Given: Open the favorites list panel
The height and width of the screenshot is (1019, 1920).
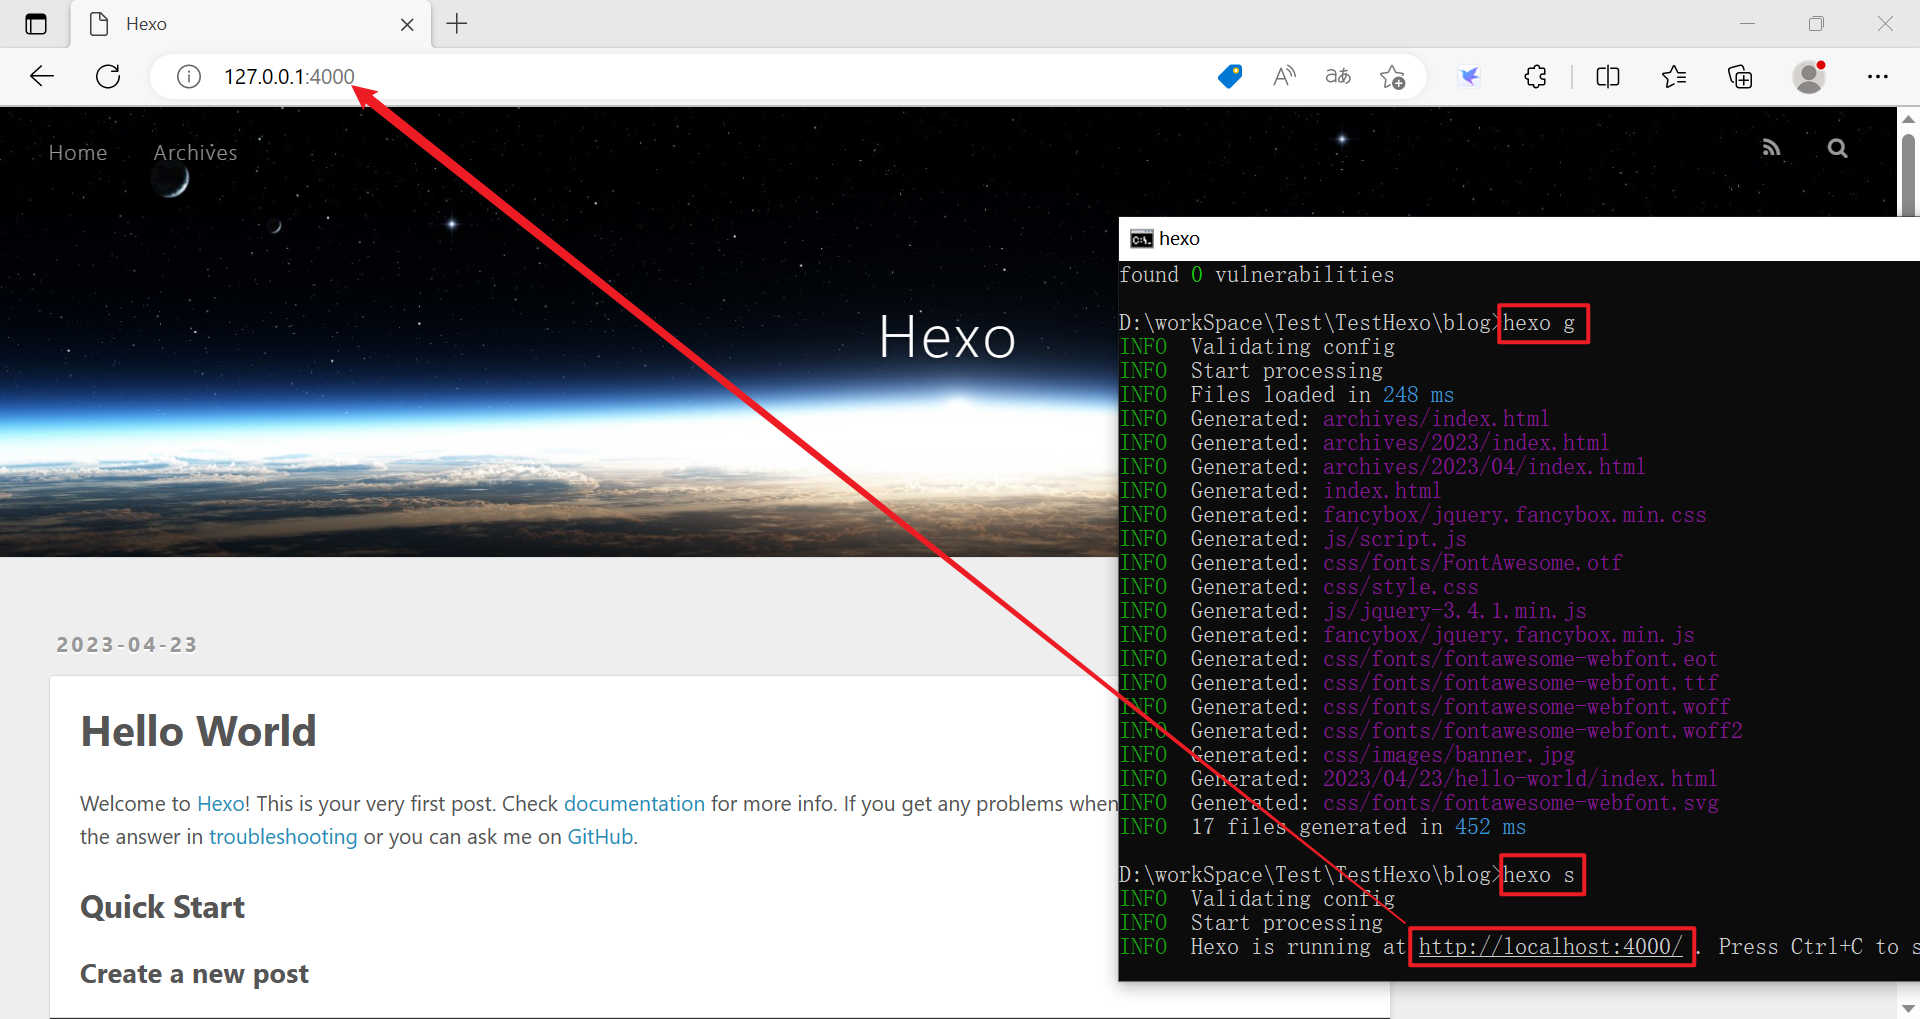Looking at the screenshot, I should click(1674, 76).
